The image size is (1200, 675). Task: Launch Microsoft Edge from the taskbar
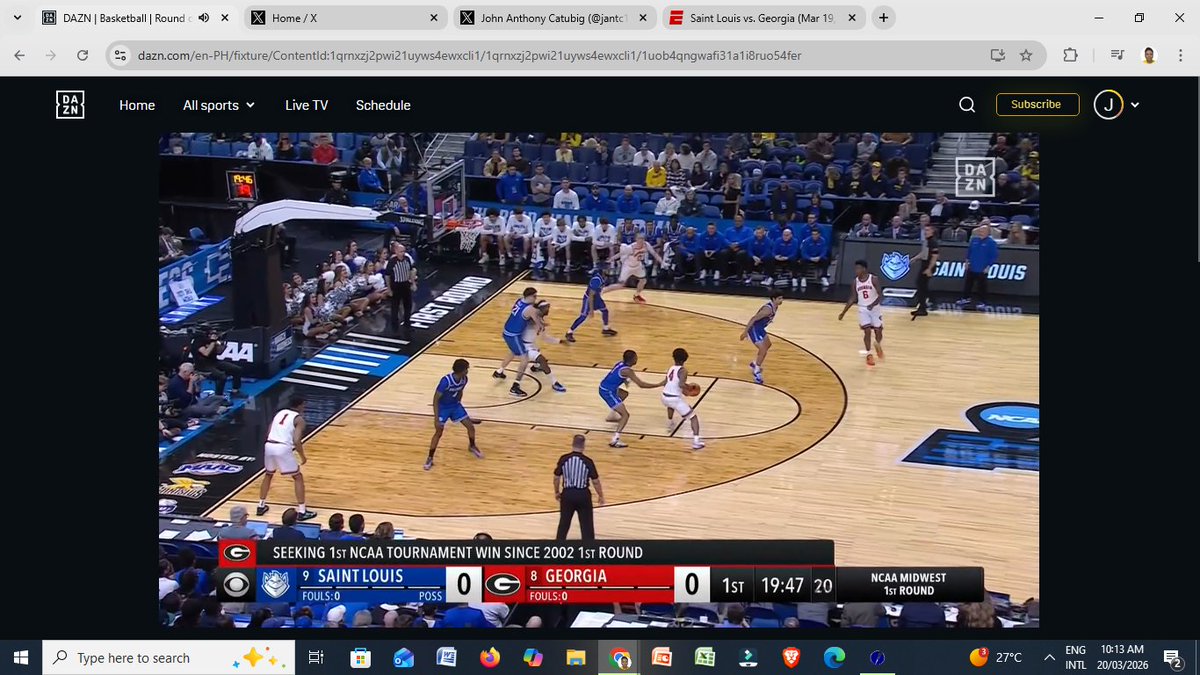pos(833,658)
